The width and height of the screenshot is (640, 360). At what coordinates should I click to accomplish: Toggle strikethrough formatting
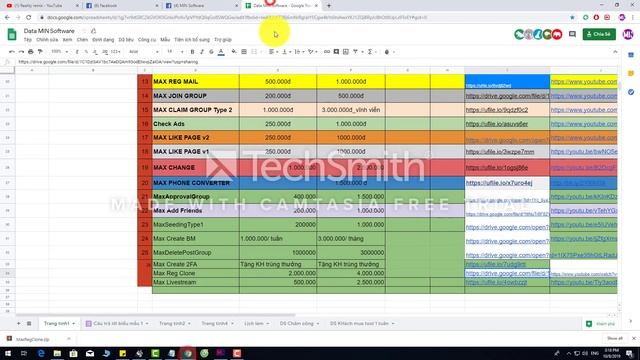[x=211, y=52]
